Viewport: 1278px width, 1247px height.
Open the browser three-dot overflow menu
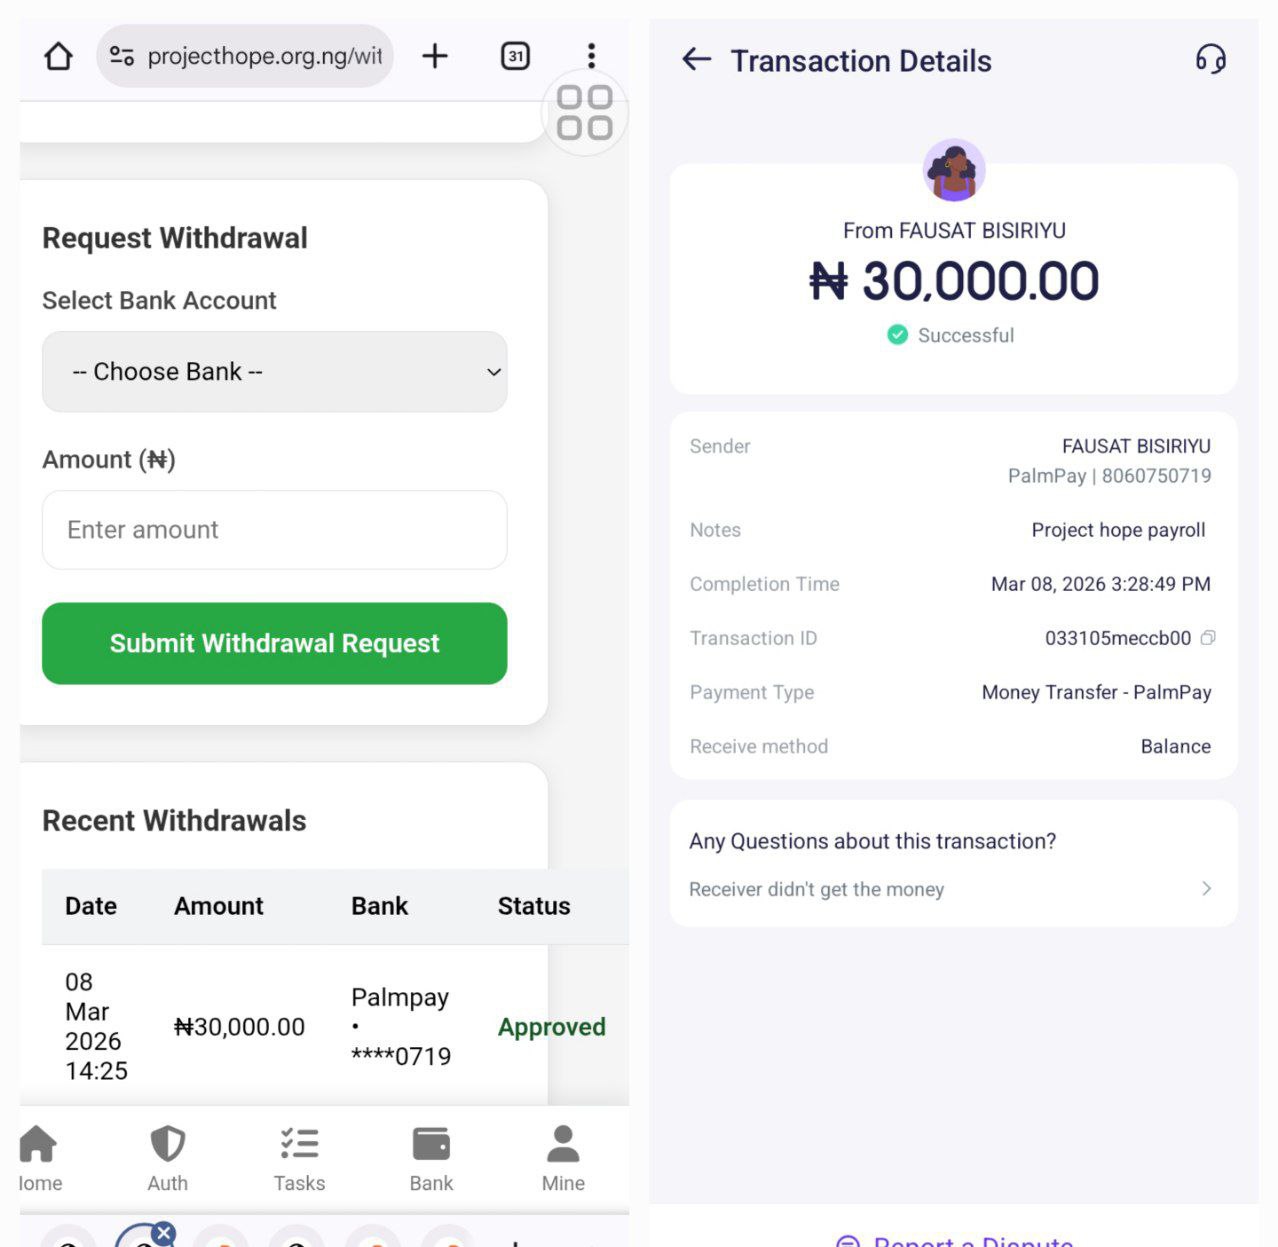click(591, 56)
